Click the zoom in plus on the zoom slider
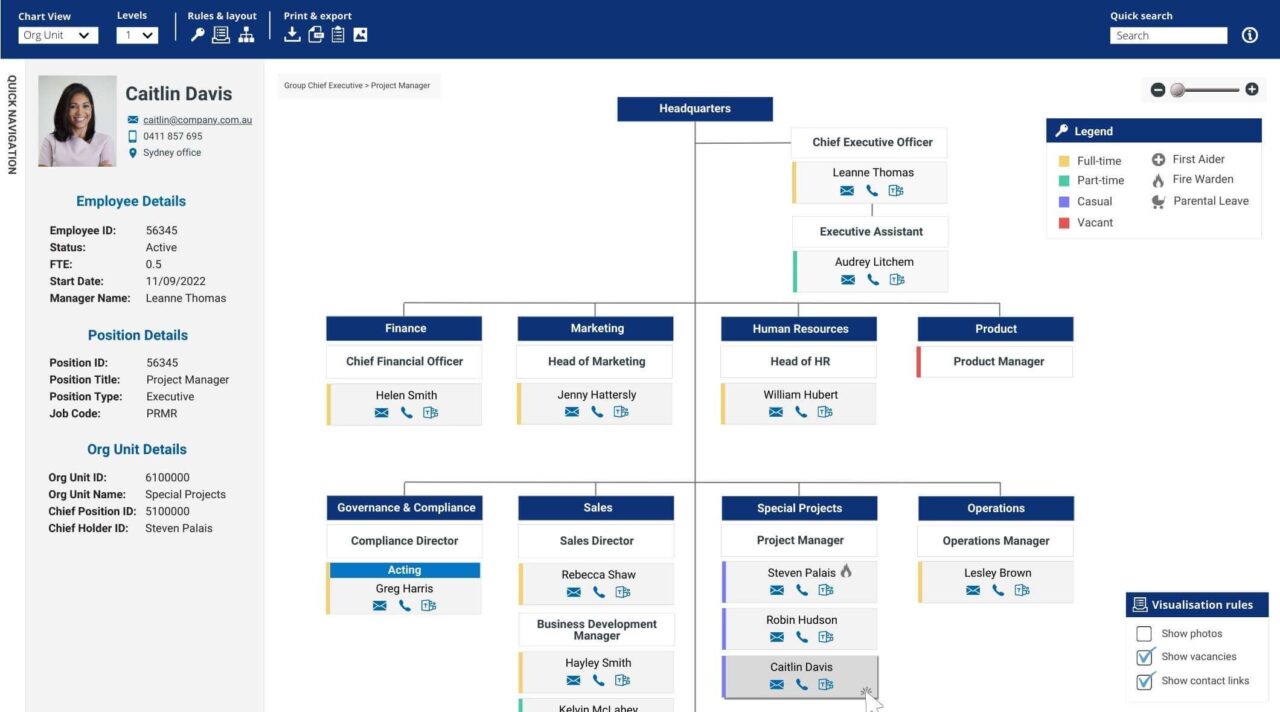 coord(1251,89)
